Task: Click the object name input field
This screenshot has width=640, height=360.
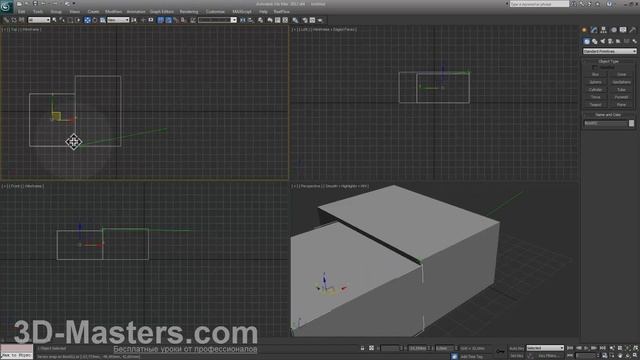Action: pos(606,123)
